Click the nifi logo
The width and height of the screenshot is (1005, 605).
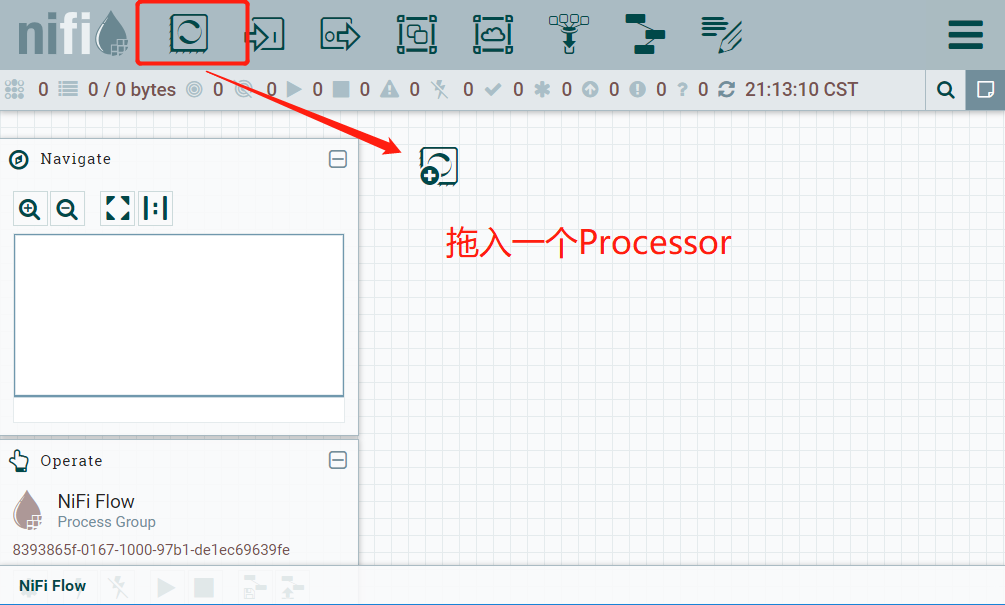tap(72, 33)
